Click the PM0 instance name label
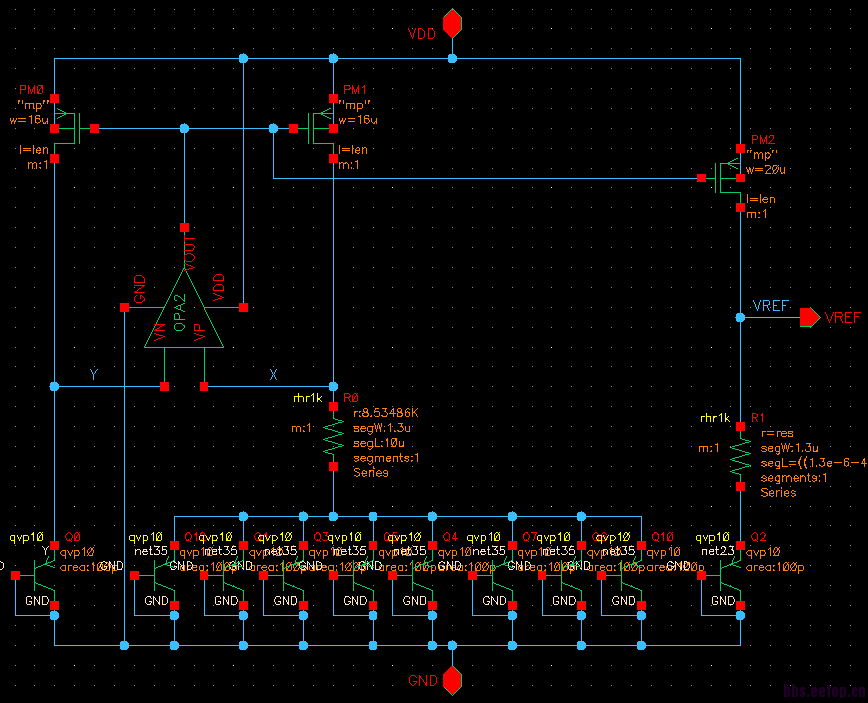 (32, 90)
